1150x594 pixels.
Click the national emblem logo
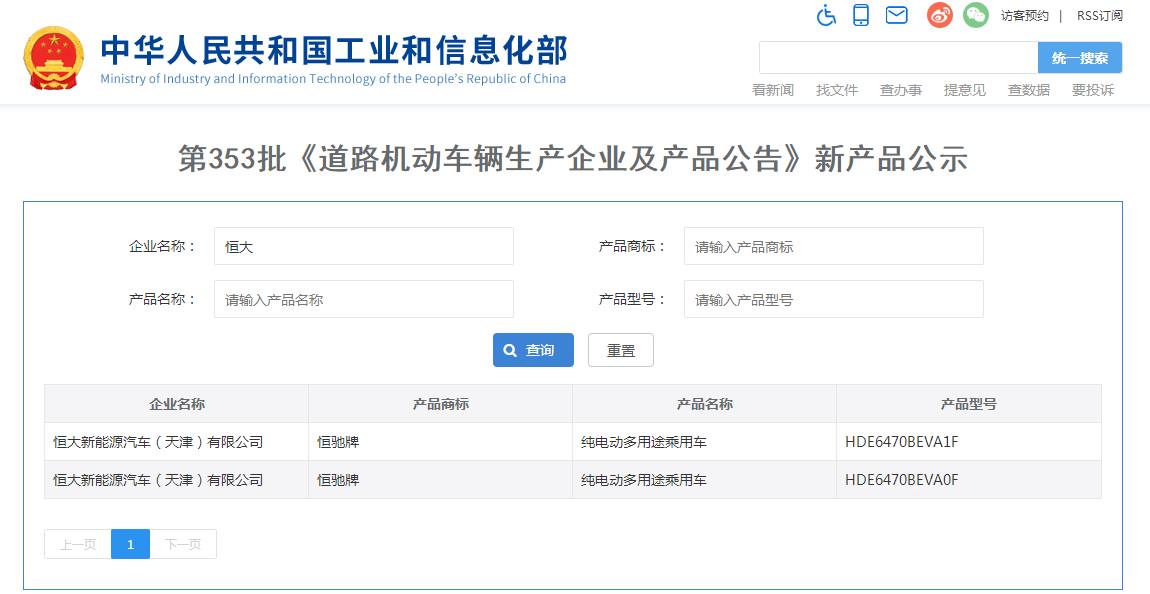(x=54, y=59)
